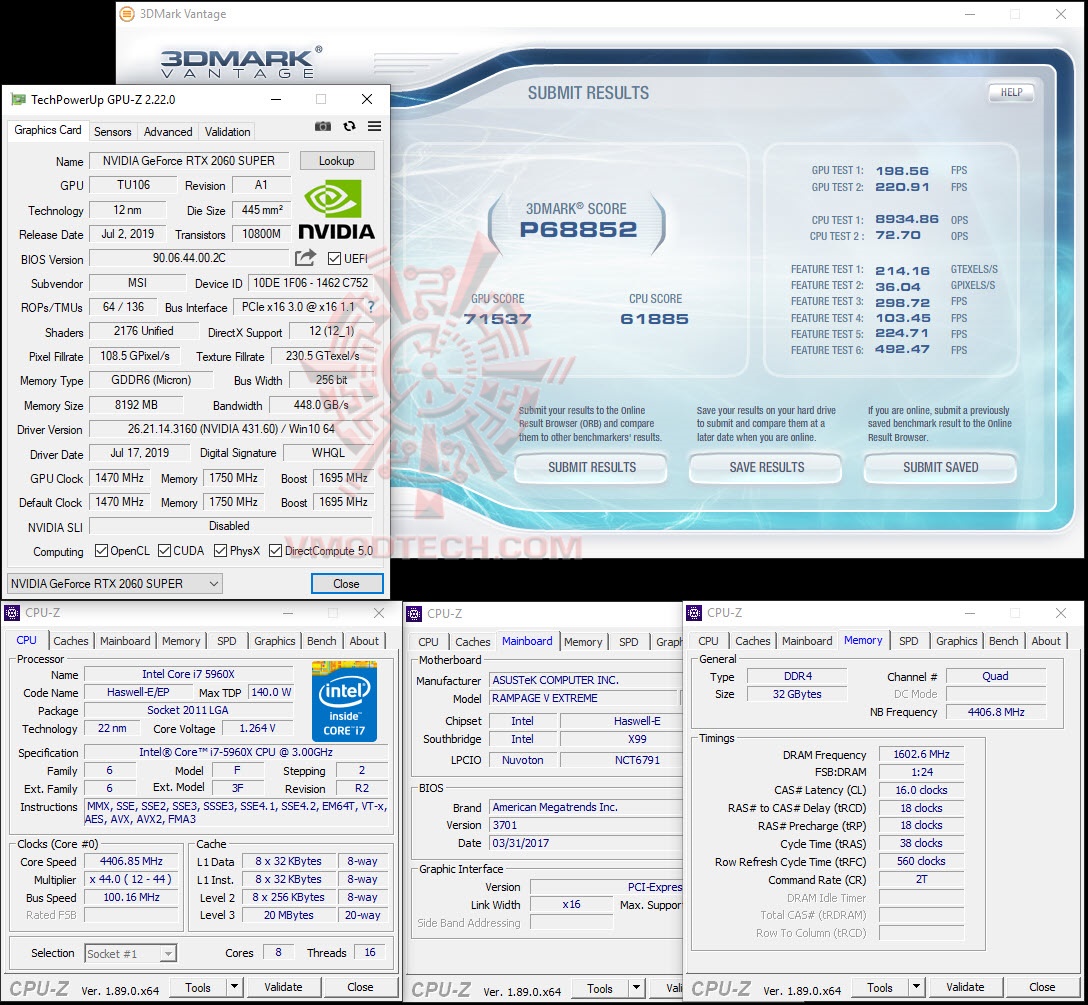Image resolution: width=1088 pixels, height=1005 pixels.
Task: Open the Validation tab in GPU-Z
Action: [228, 131]
